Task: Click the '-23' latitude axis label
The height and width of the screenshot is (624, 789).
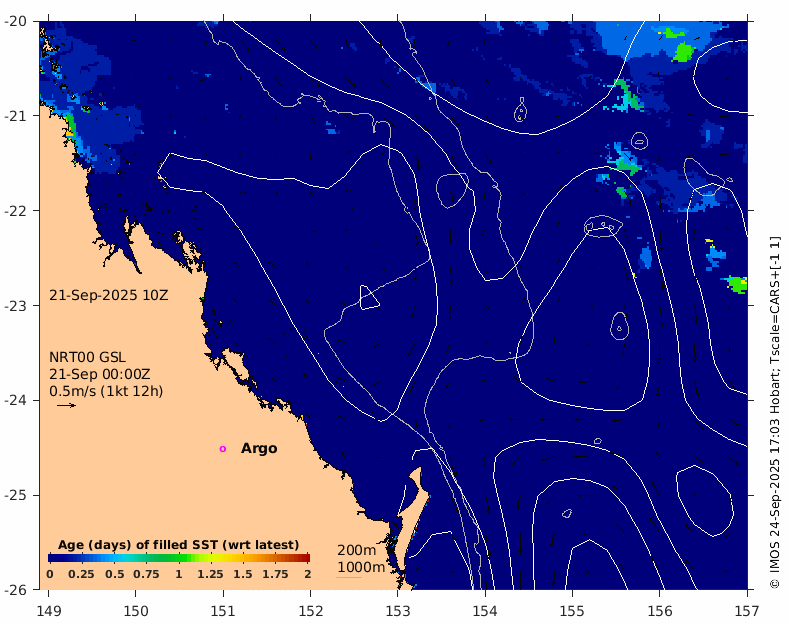Action: [15, 305]
